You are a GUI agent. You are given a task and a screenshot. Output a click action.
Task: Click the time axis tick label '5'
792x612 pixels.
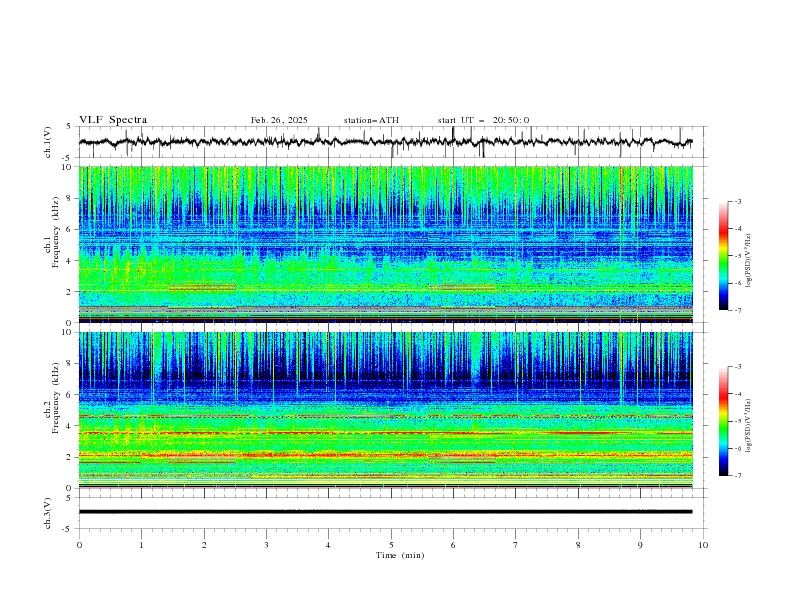391,545
